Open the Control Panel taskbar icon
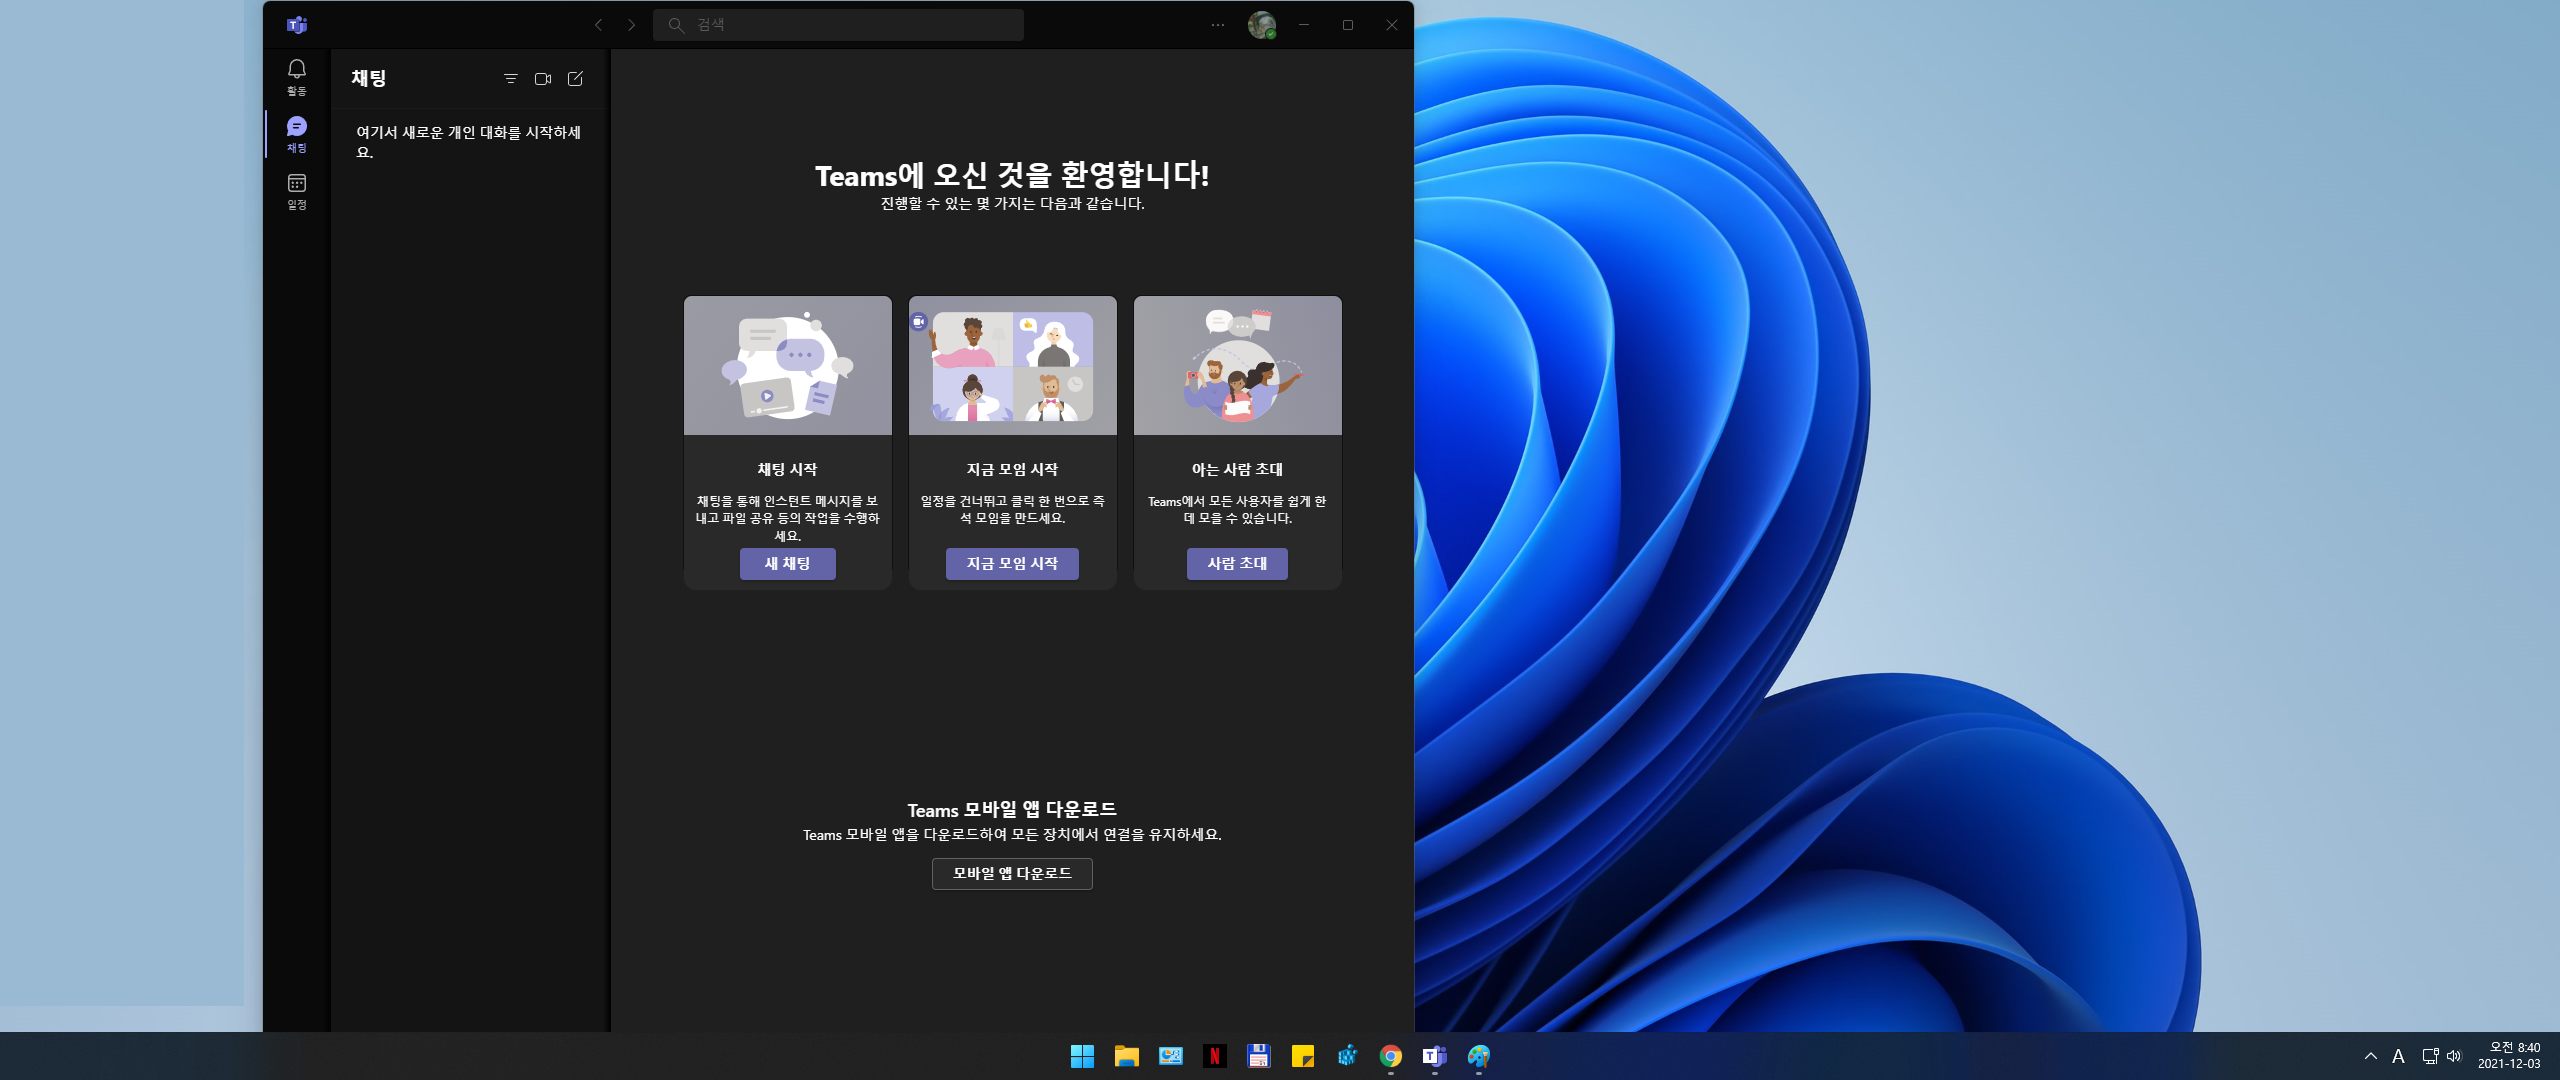 coord(1171,1056)
